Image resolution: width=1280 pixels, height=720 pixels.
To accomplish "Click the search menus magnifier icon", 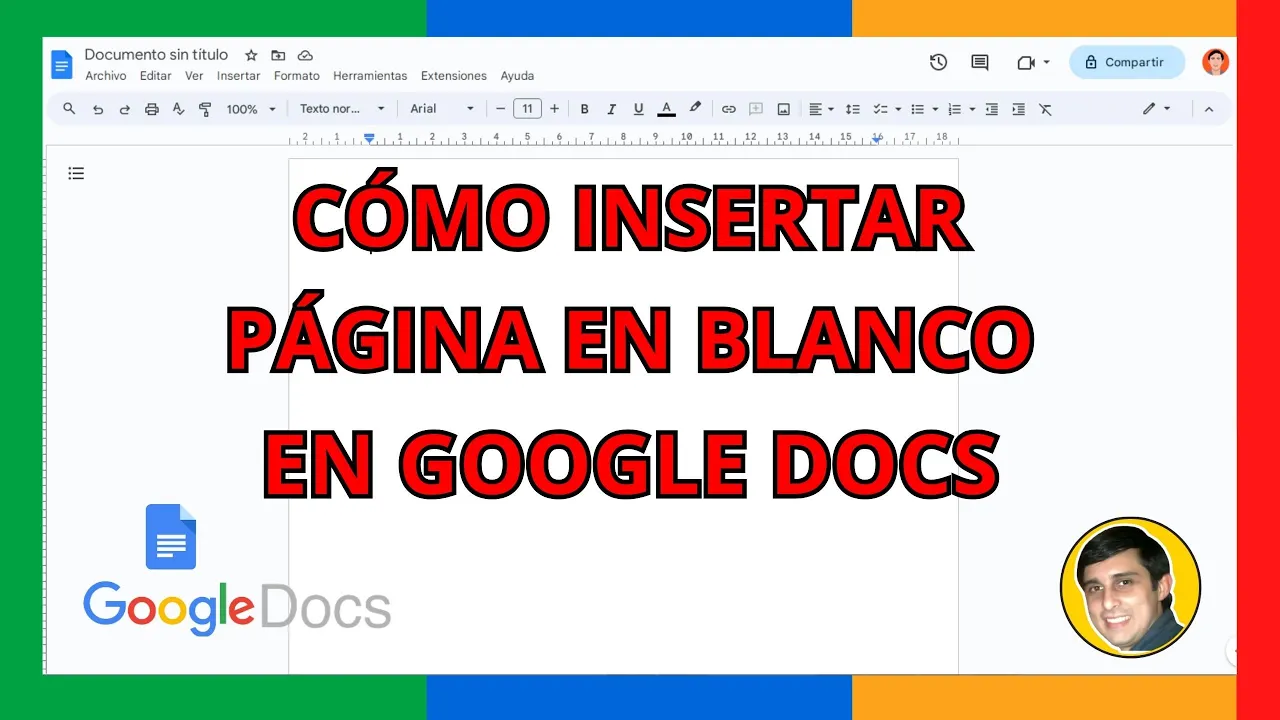I will [x=69, y=109].
